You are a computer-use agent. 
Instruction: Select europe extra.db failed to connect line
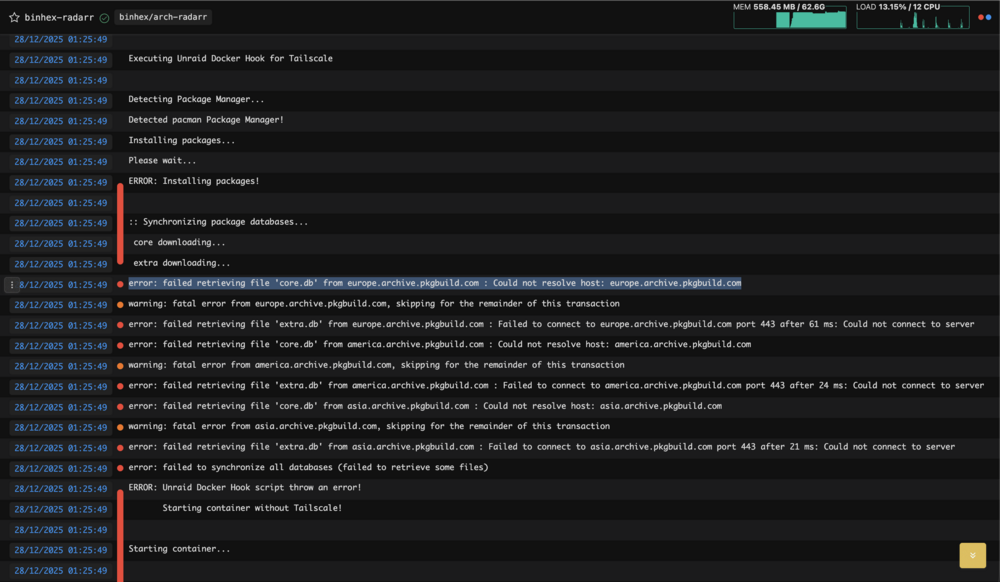(x=551, y=324)
